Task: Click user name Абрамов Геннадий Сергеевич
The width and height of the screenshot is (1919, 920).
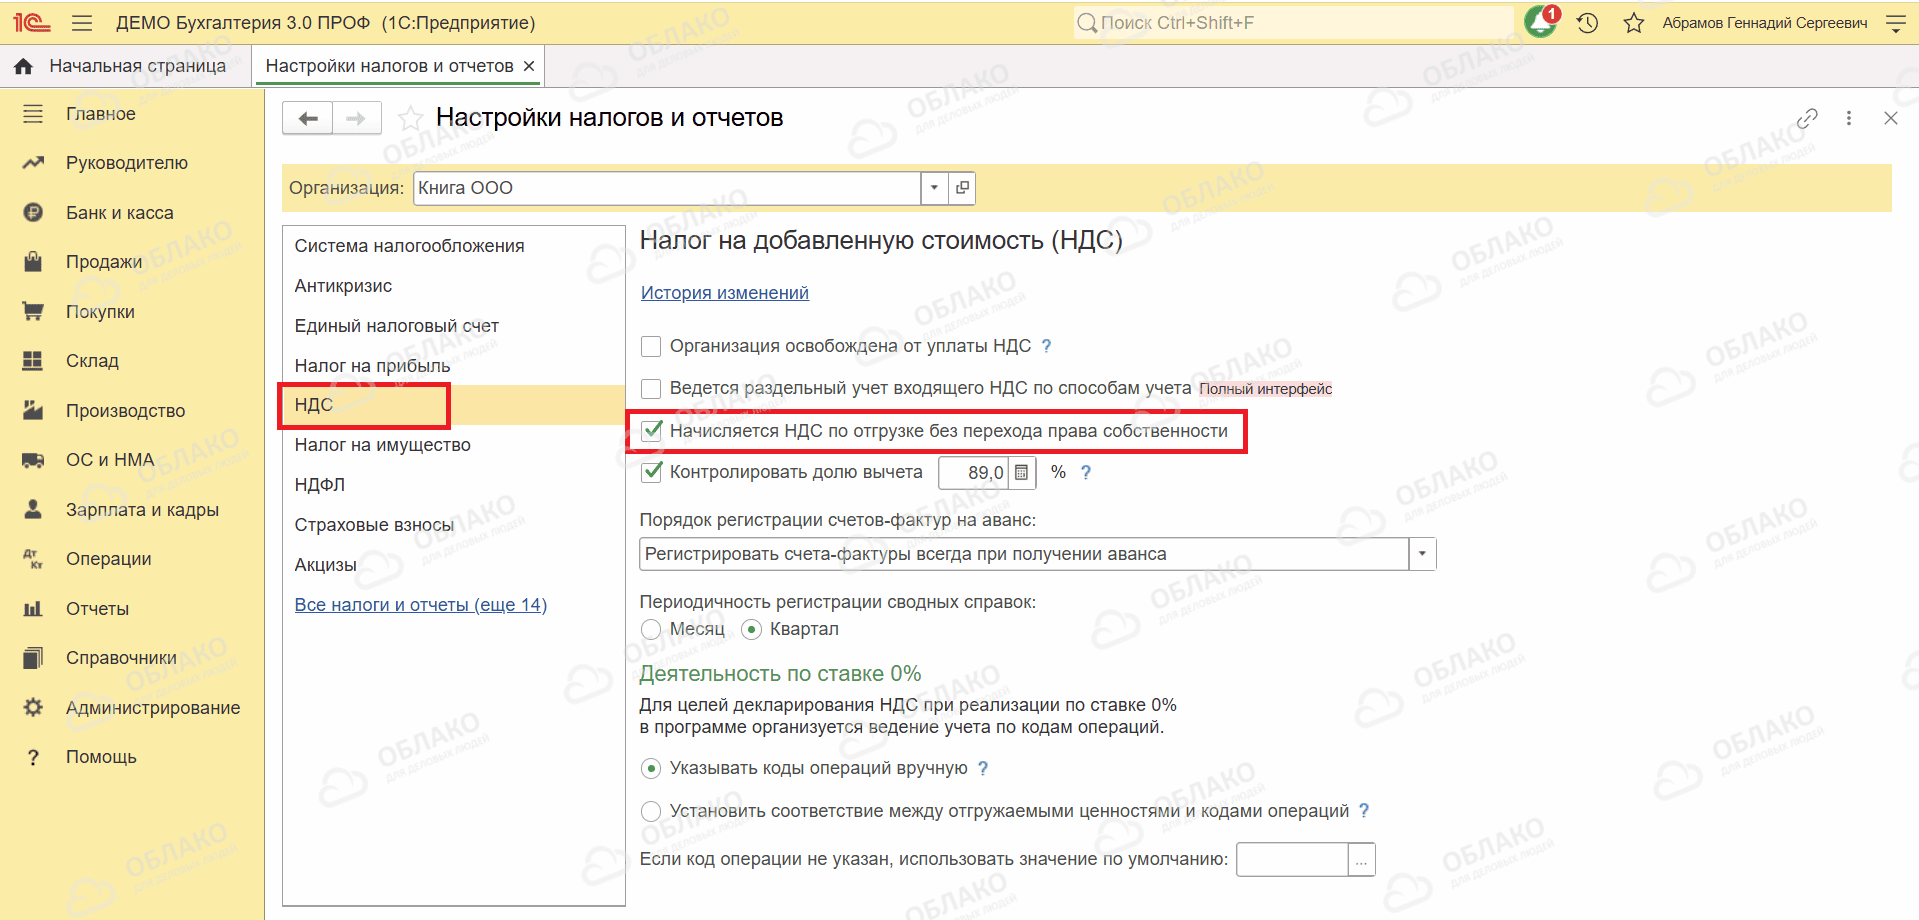Action: (1765, 23)
